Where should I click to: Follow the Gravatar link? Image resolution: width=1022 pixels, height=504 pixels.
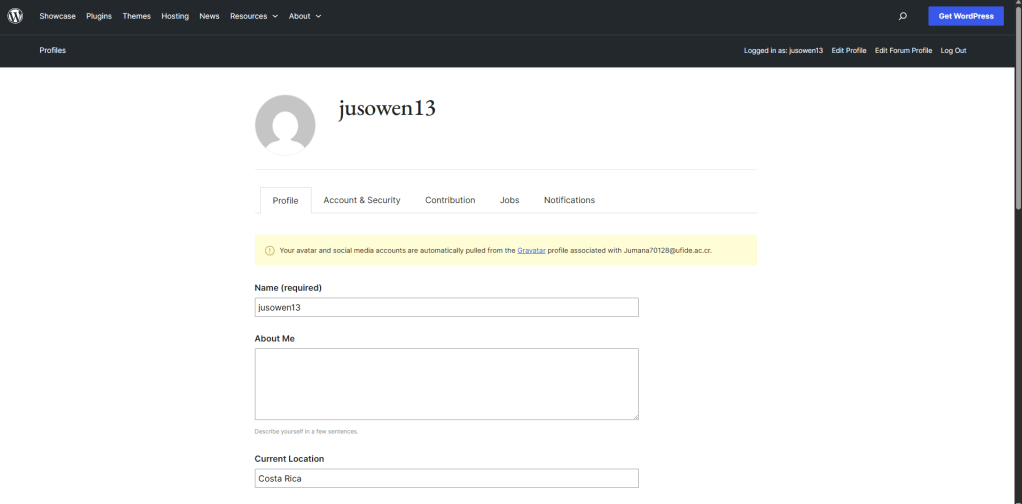531,250
